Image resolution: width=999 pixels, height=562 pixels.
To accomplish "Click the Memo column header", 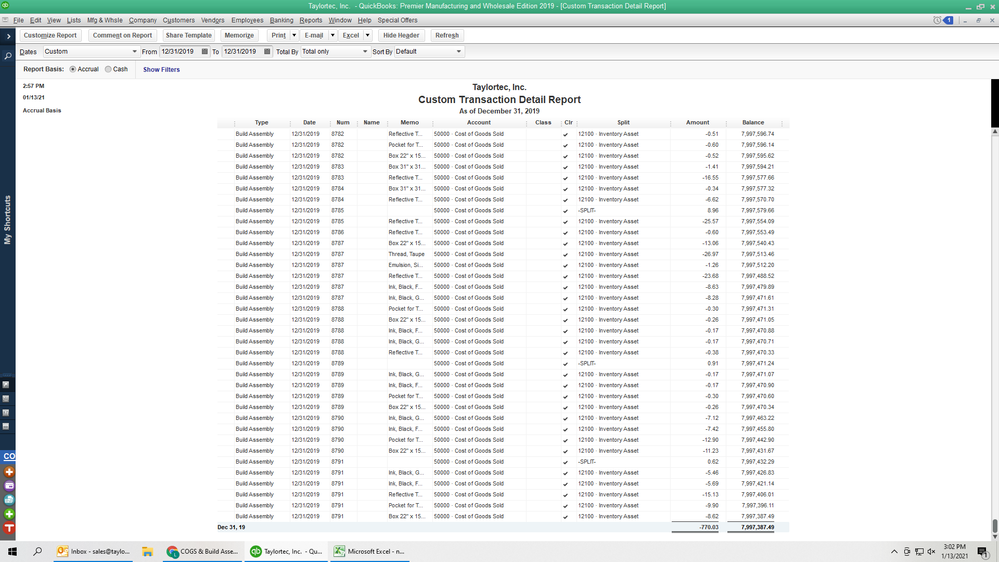I will (410, 122).
